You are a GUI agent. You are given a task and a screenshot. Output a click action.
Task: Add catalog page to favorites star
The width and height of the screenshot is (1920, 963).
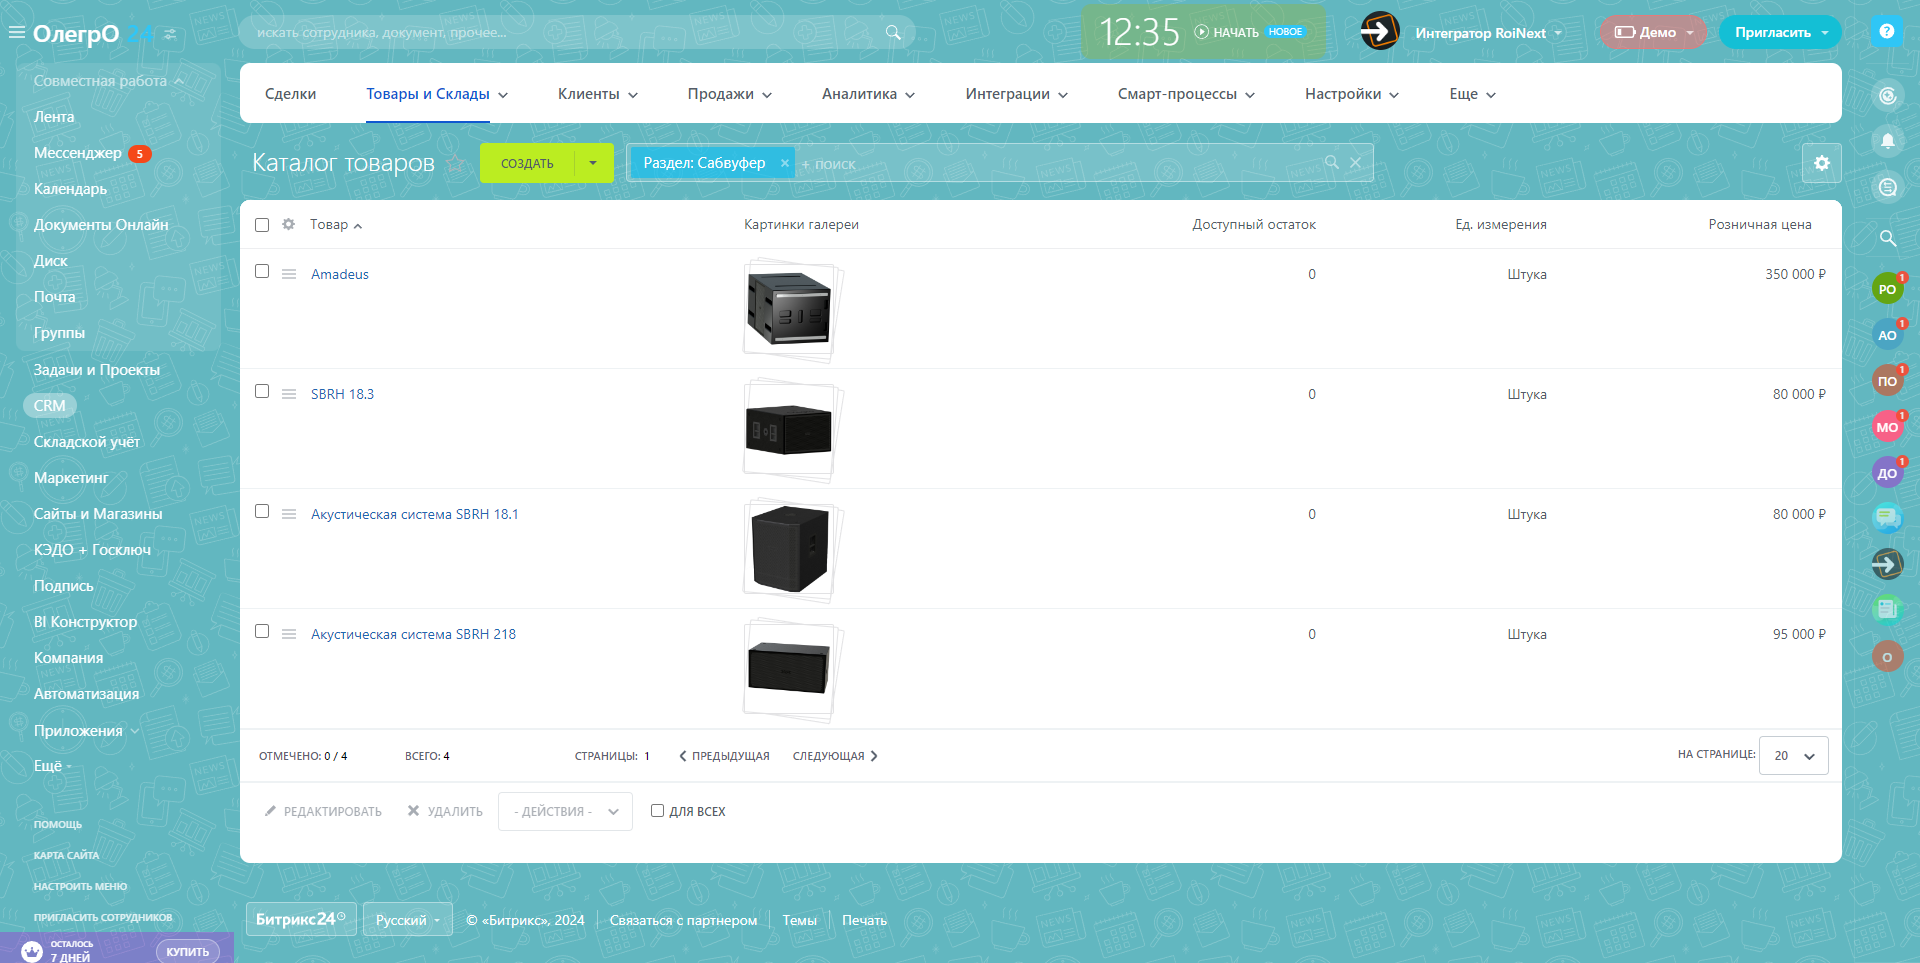[x=456, y=163]
